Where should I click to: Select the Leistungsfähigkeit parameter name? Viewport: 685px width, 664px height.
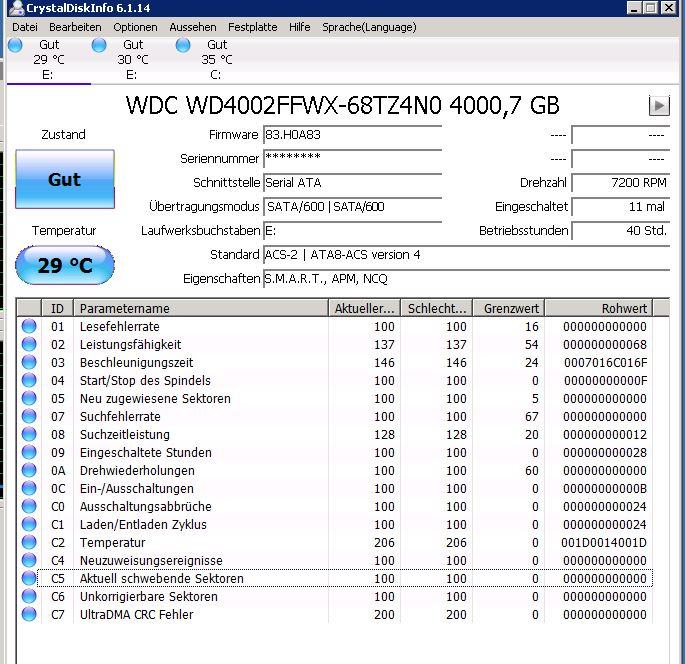pyautogui.click(x=130, y=345)
